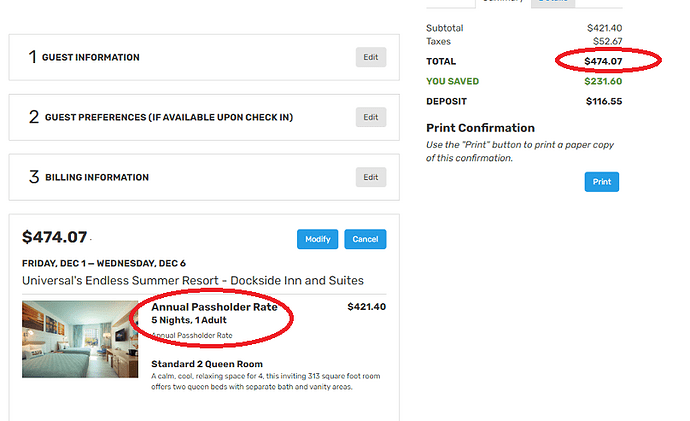This screenshot has width=690, height=421.
Task: Edit the Billing Information section
Action: 370,177
